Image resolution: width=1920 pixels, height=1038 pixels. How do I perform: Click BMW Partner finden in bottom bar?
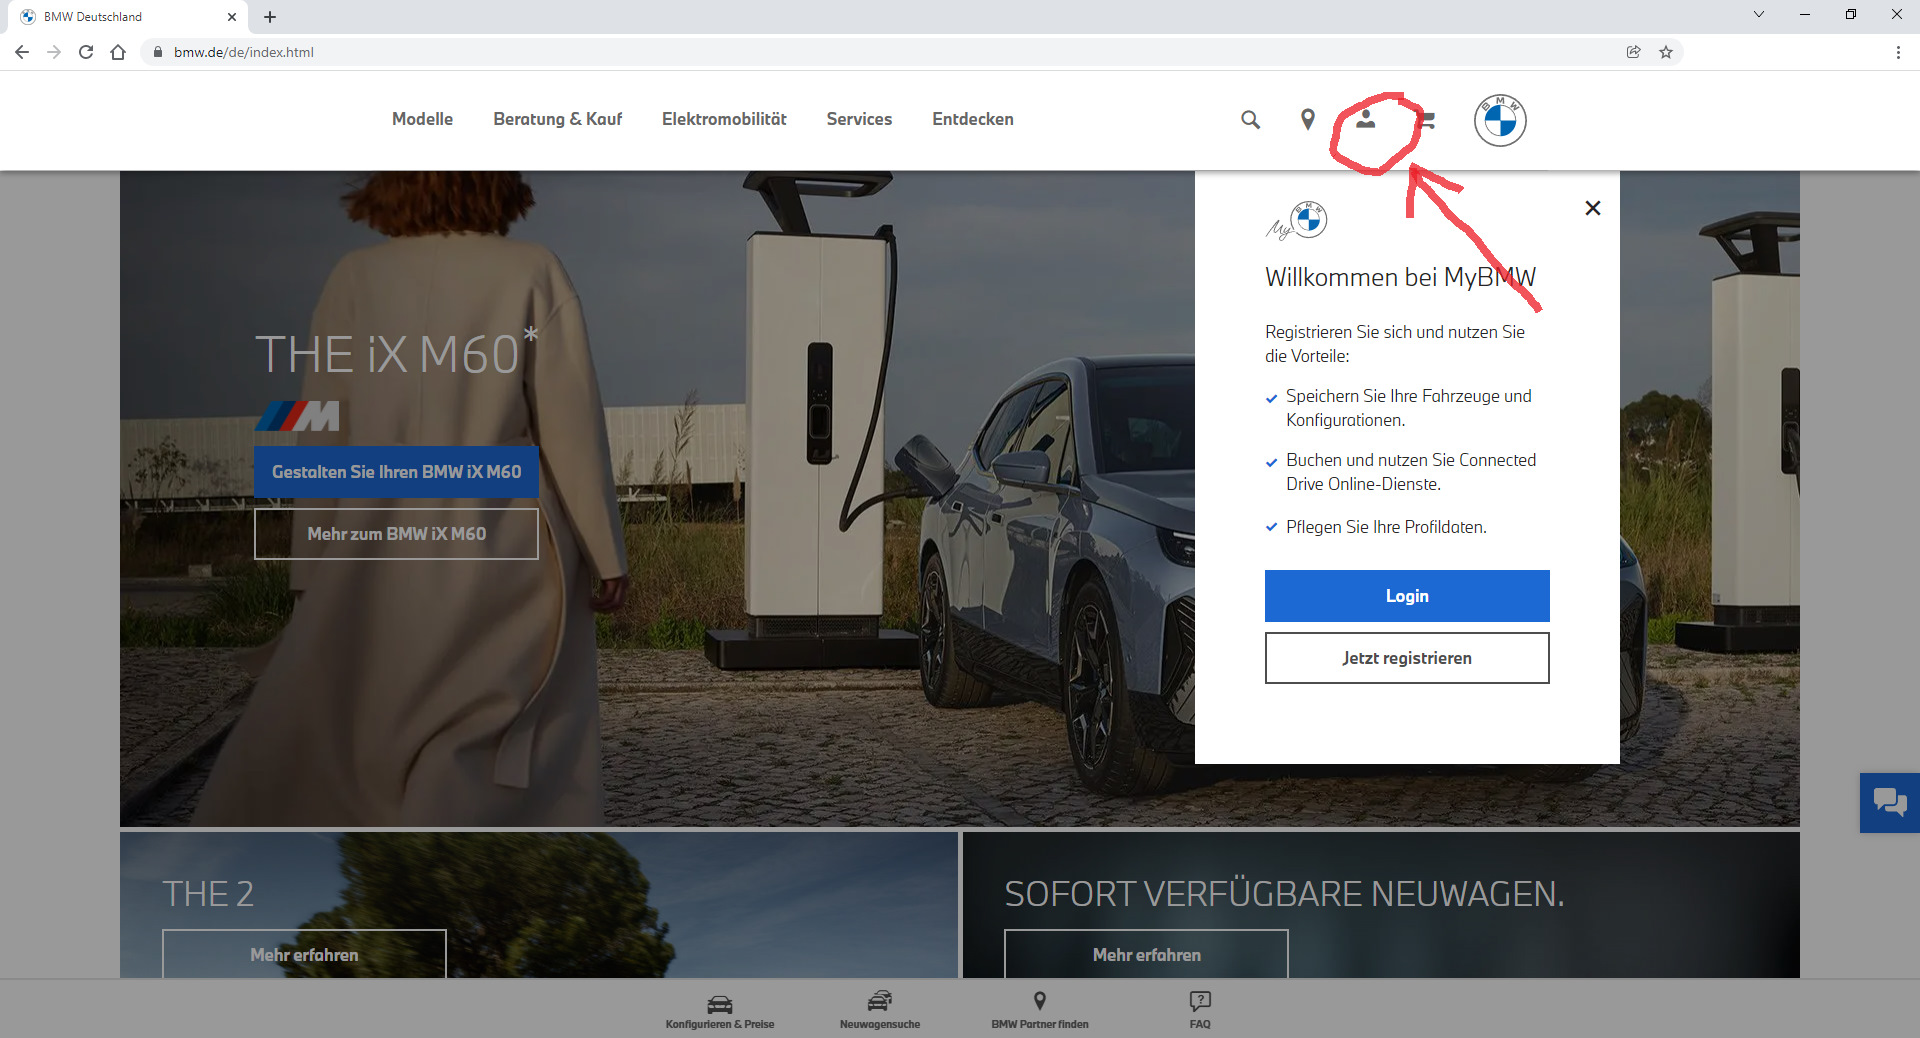coord(1040,1010)
